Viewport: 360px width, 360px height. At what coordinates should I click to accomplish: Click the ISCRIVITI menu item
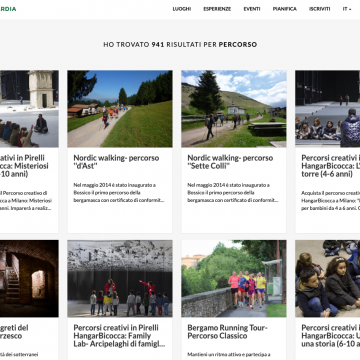(319, 9)
